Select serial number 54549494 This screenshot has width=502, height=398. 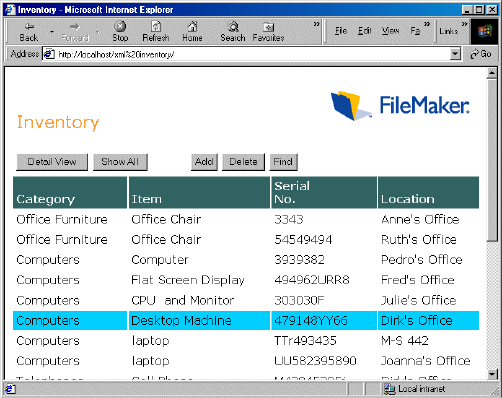(303, 240)
